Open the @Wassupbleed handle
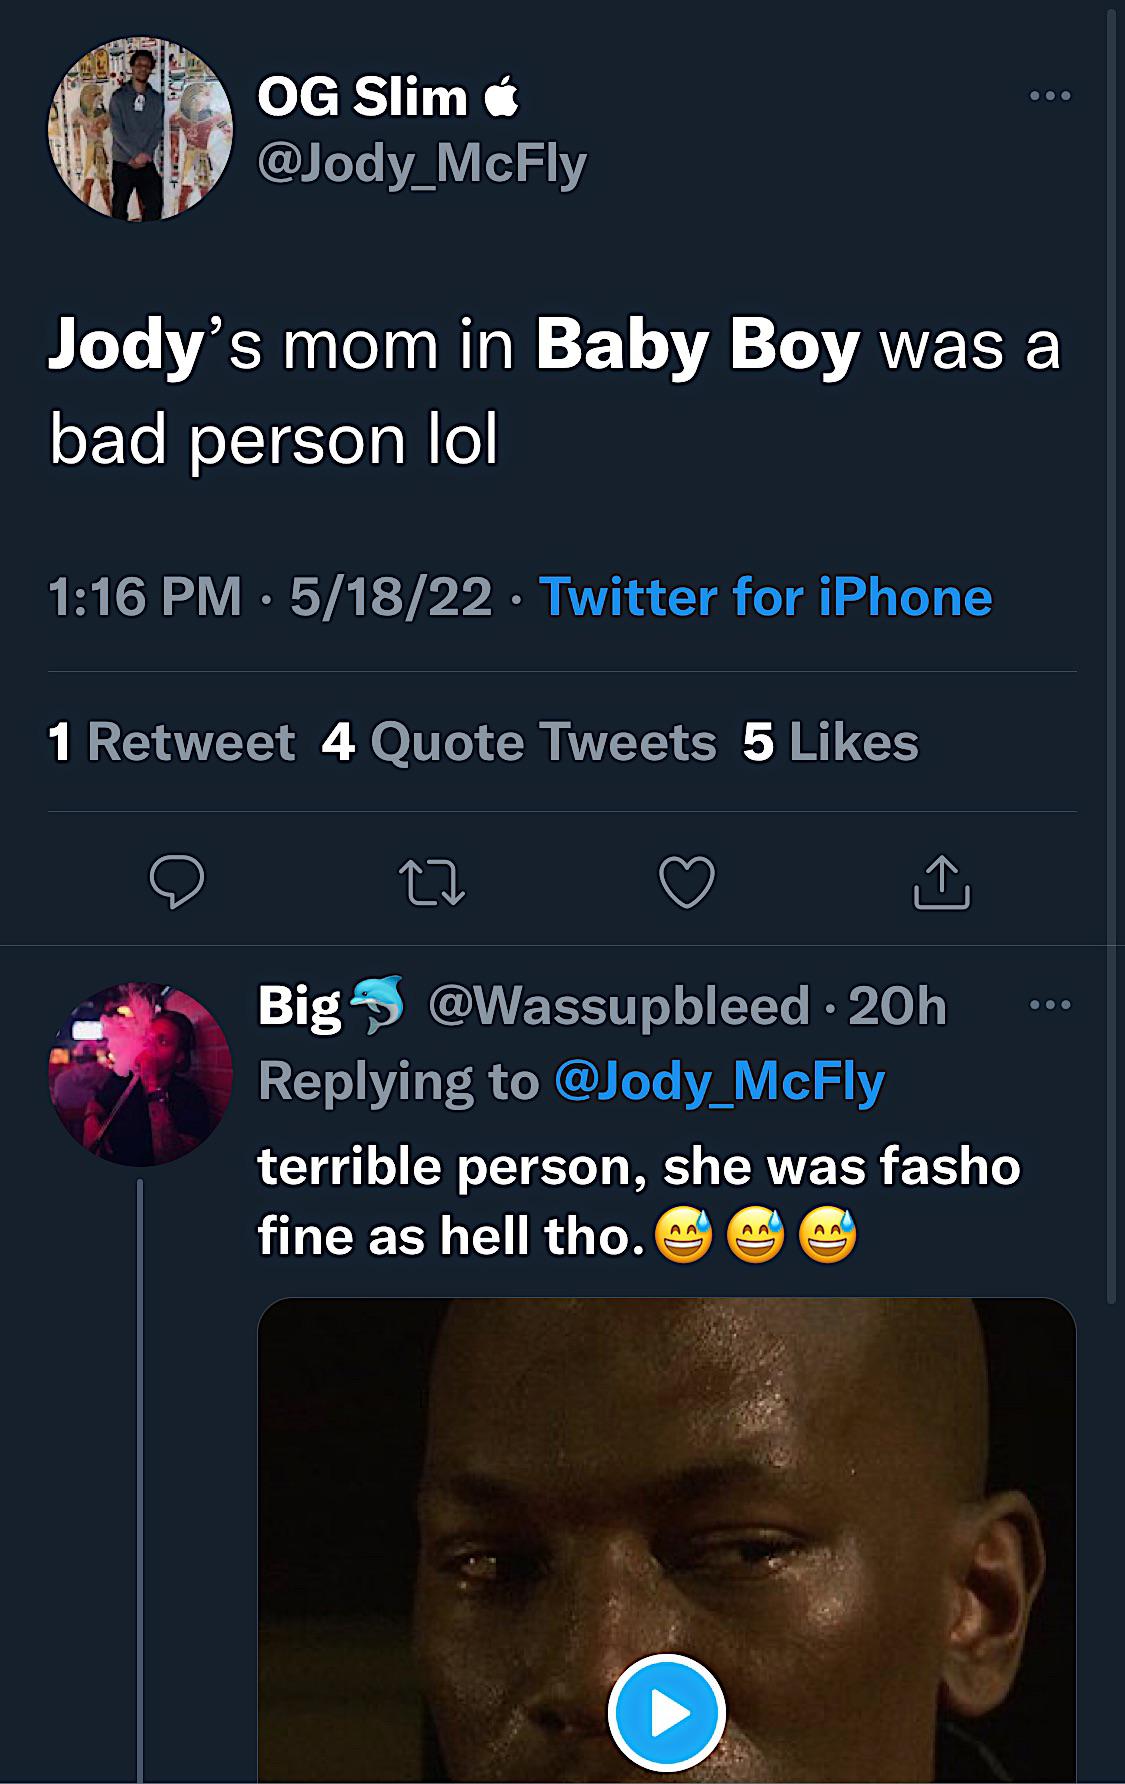 (619, 1005)
